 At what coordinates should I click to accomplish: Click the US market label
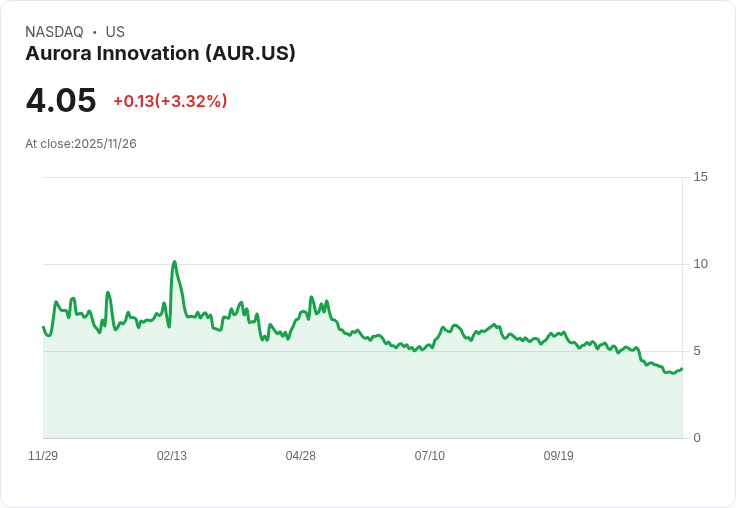coord(115,32)
